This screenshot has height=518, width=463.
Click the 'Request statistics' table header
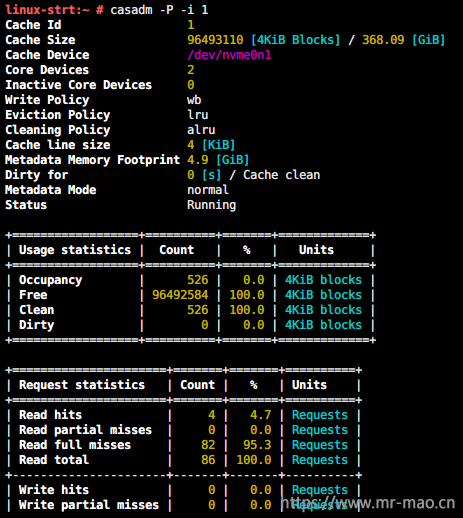click(x=82, y=385)
